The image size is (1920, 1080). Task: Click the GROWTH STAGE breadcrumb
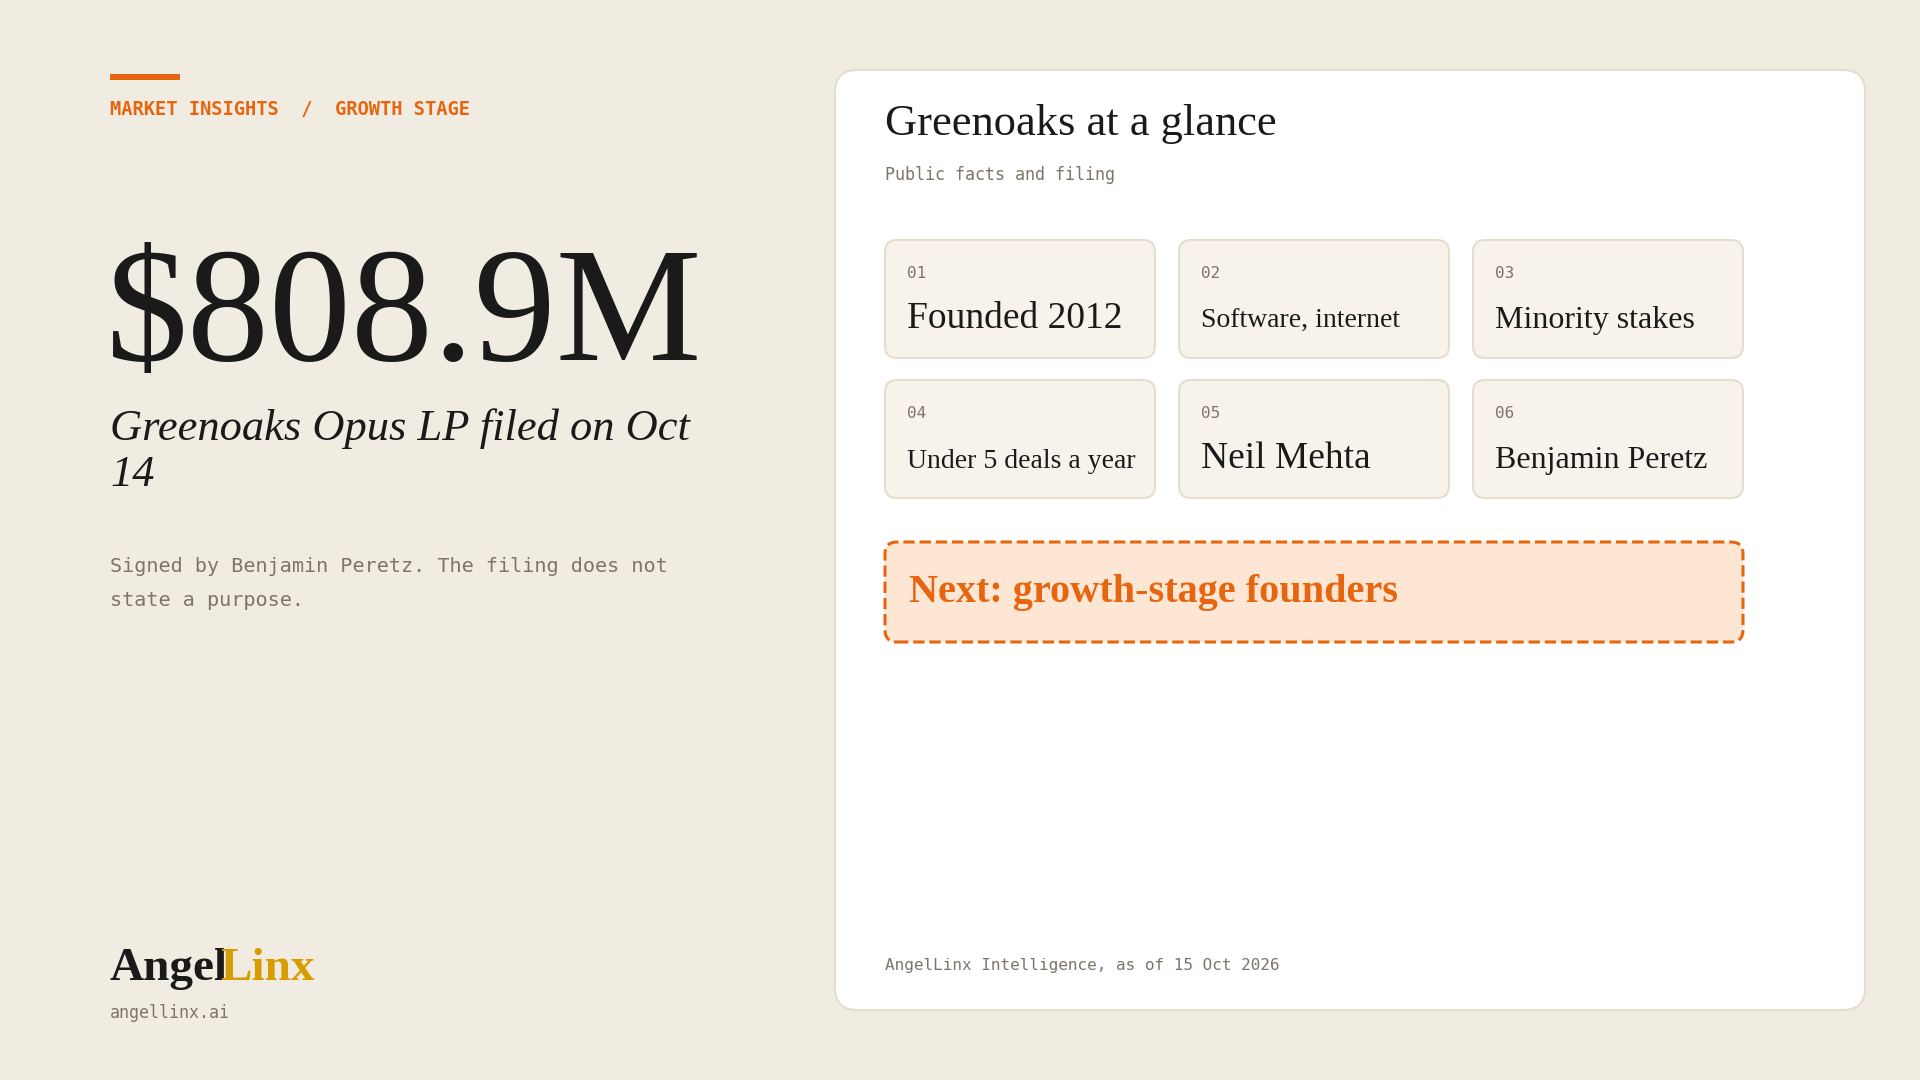pos(402,108)
